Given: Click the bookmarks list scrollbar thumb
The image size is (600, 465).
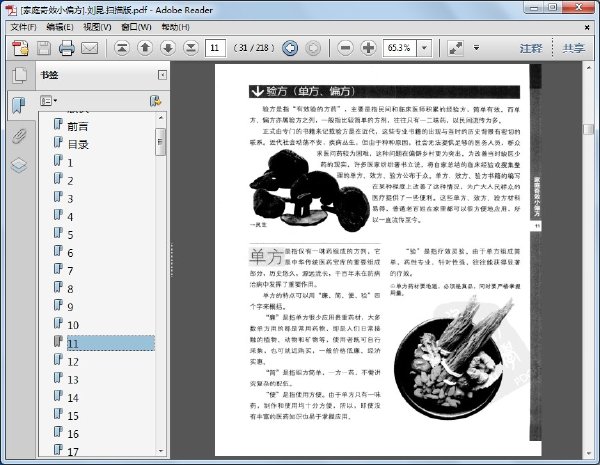Looking at the screenshot, I should click(x=161, y=142).
